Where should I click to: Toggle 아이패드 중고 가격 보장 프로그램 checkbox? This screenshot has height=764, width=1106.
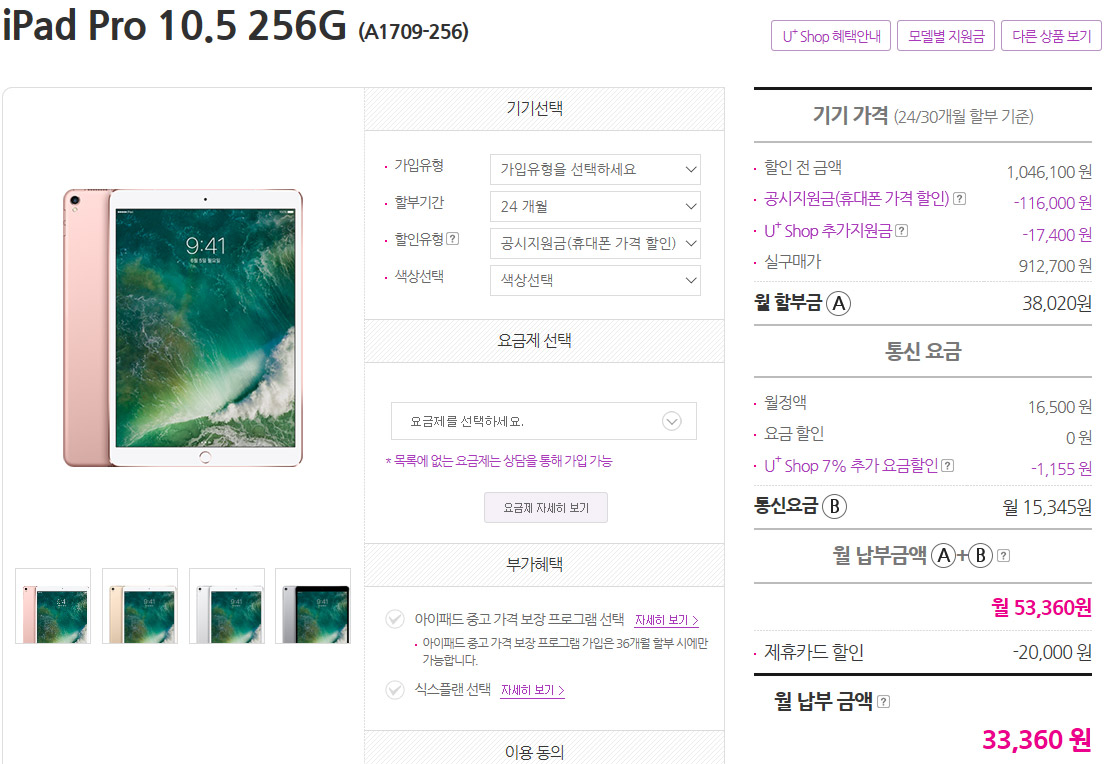pyautogui.click(x=395, y=619)
